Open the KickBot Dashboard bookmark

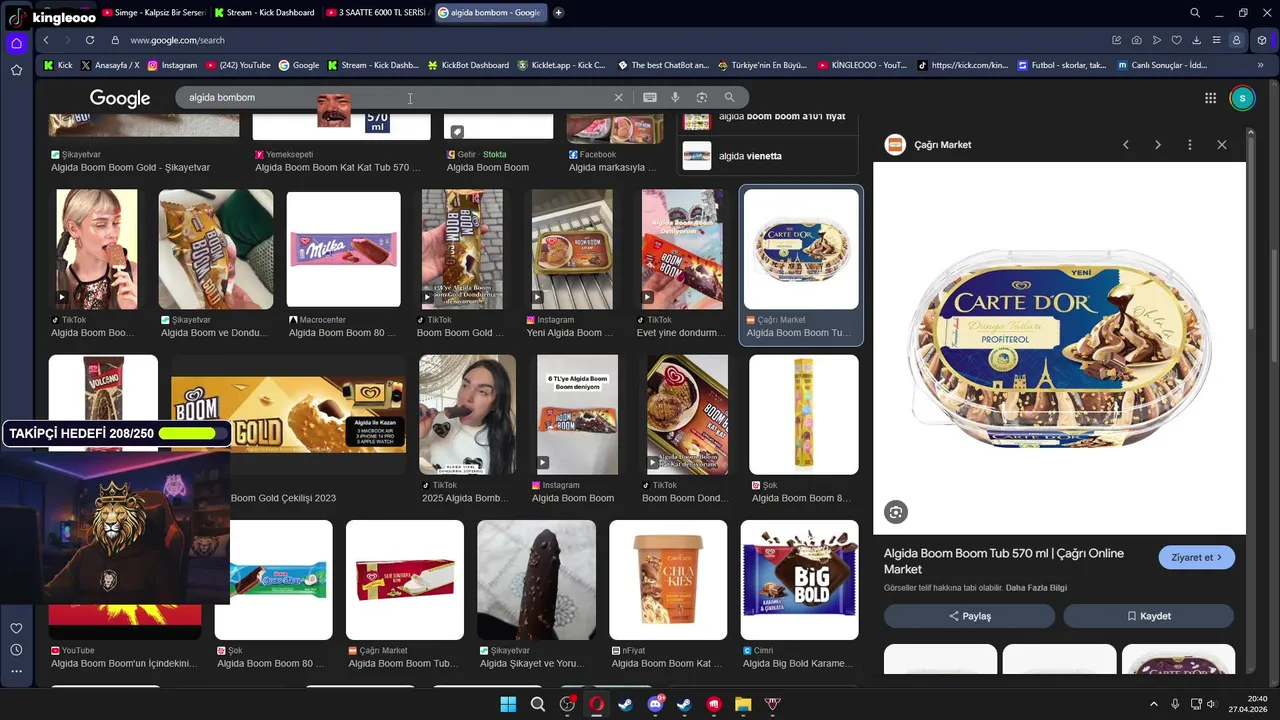[468, 65]
